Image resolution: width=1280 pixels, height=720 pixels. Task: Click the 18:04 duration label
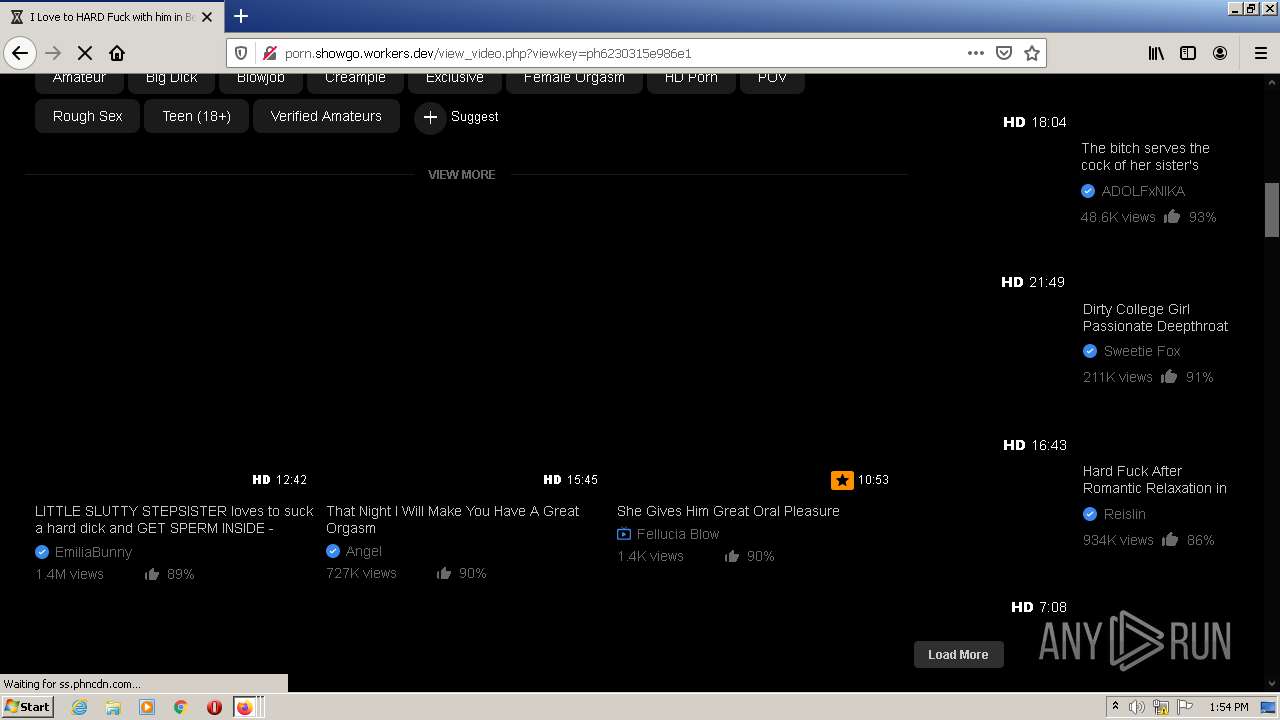point(1049,122)
